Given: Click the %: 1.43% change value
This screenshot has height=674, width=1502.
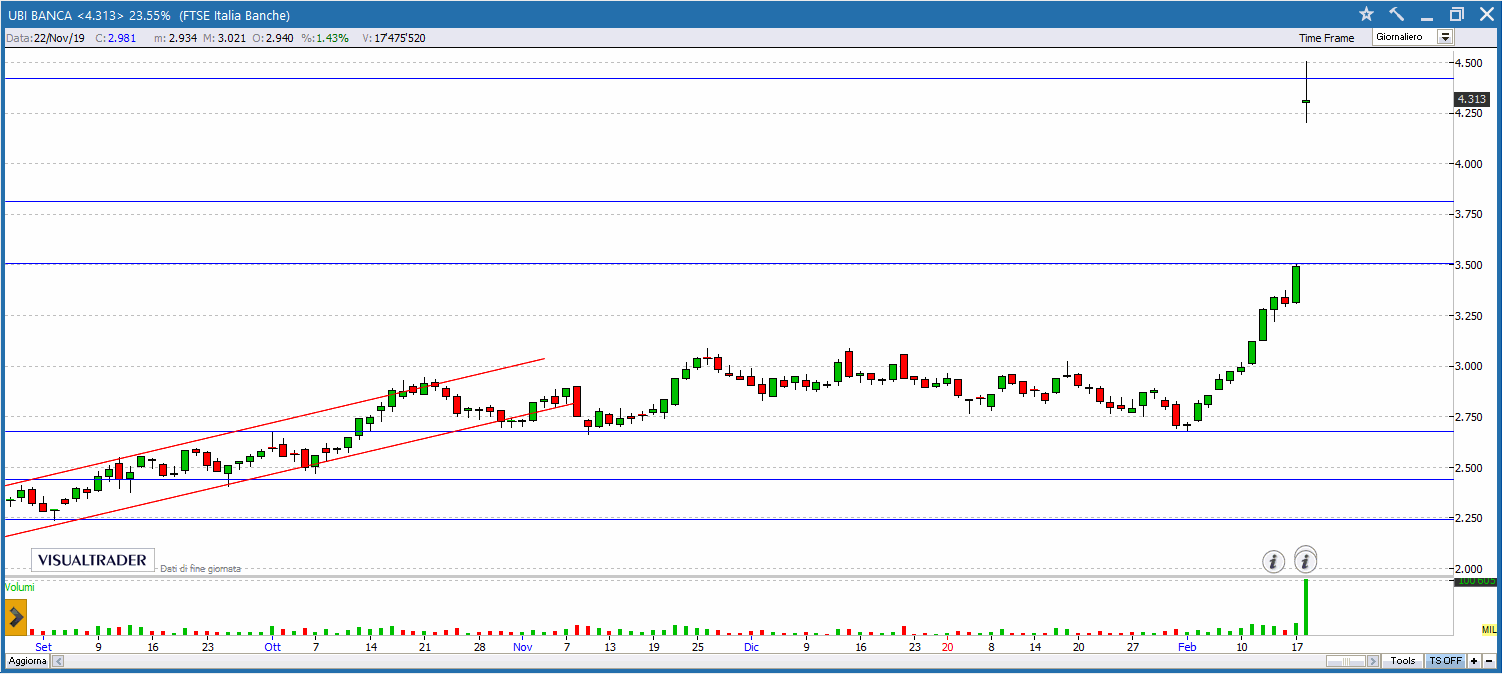Looking at the screenshot, I should click(326, 38).
